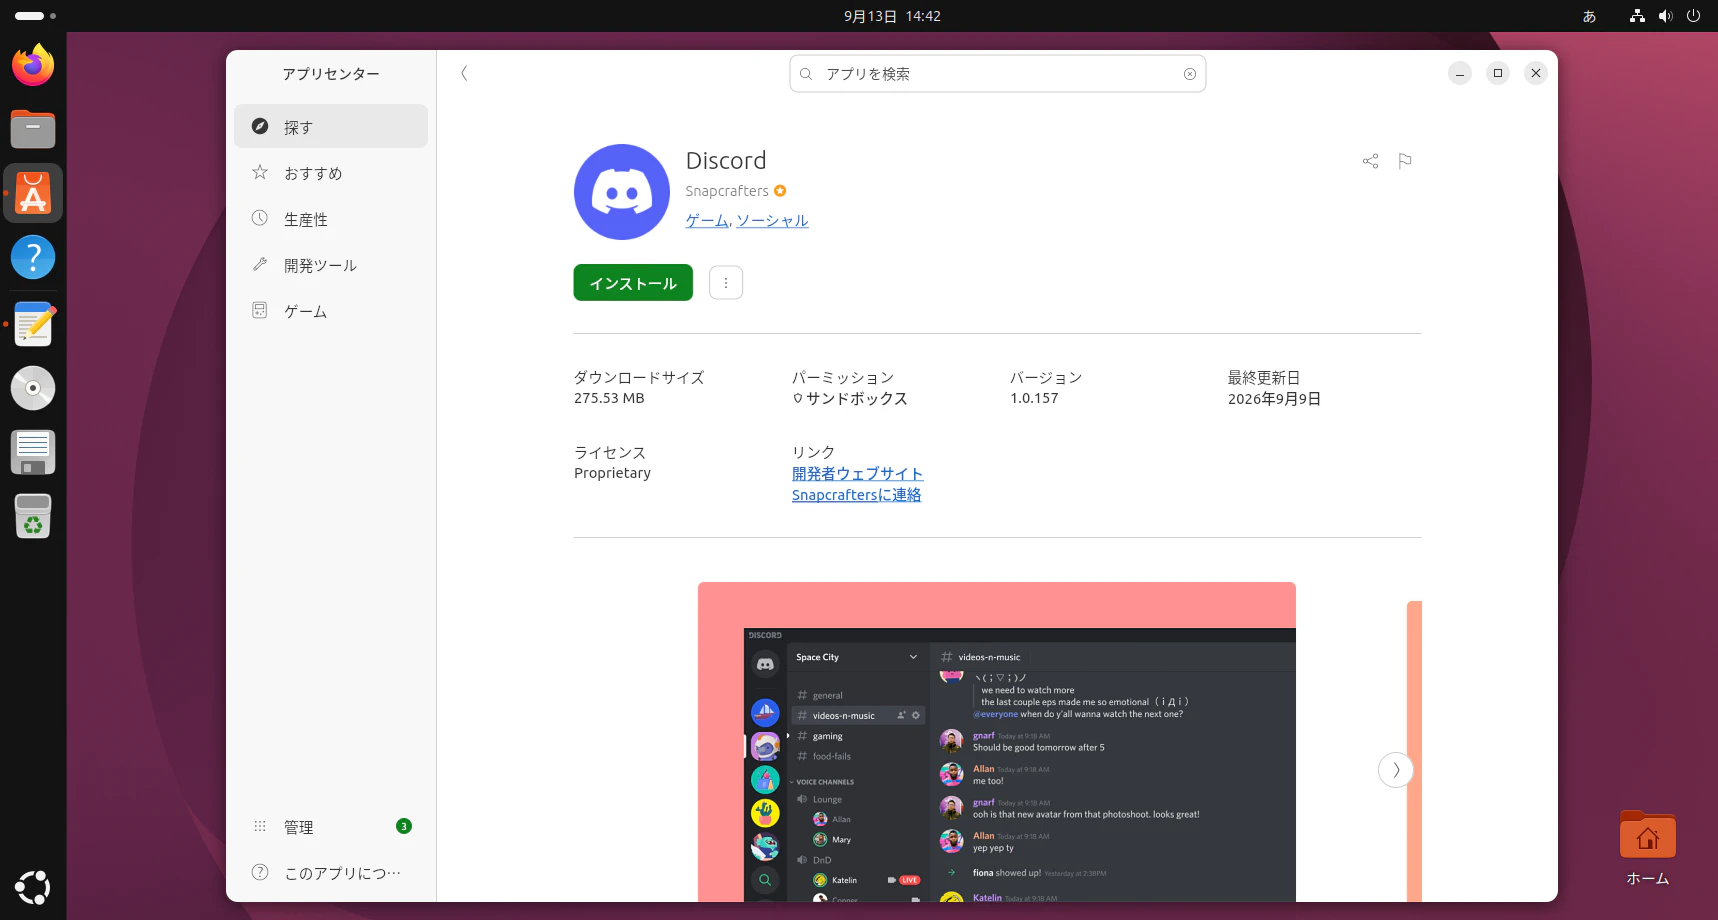The height and width of the screenshot is (920, 1718).
Task: Open Help from the dock
Action: (x=33, y=257)
